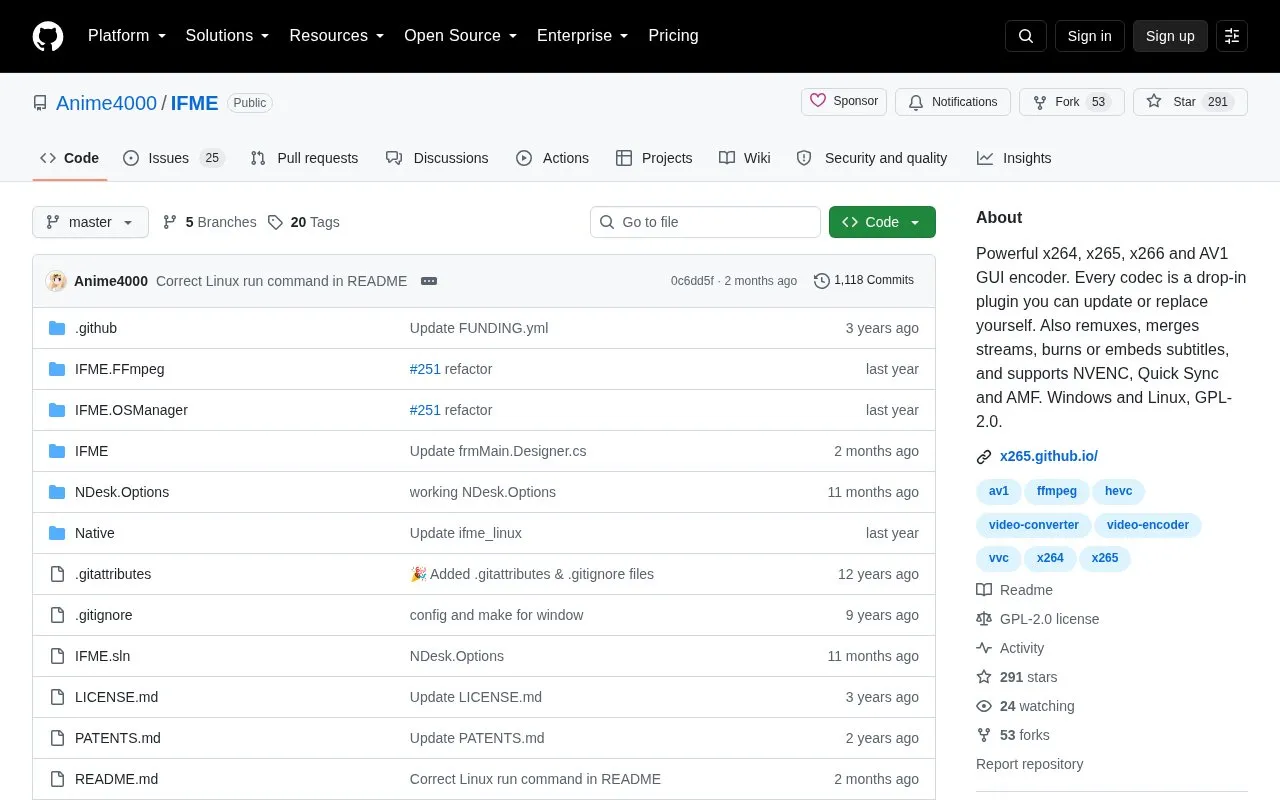Fork the repository via Fork button
This screenshot has width=1280, height=800.
(x=1072, y=102)
